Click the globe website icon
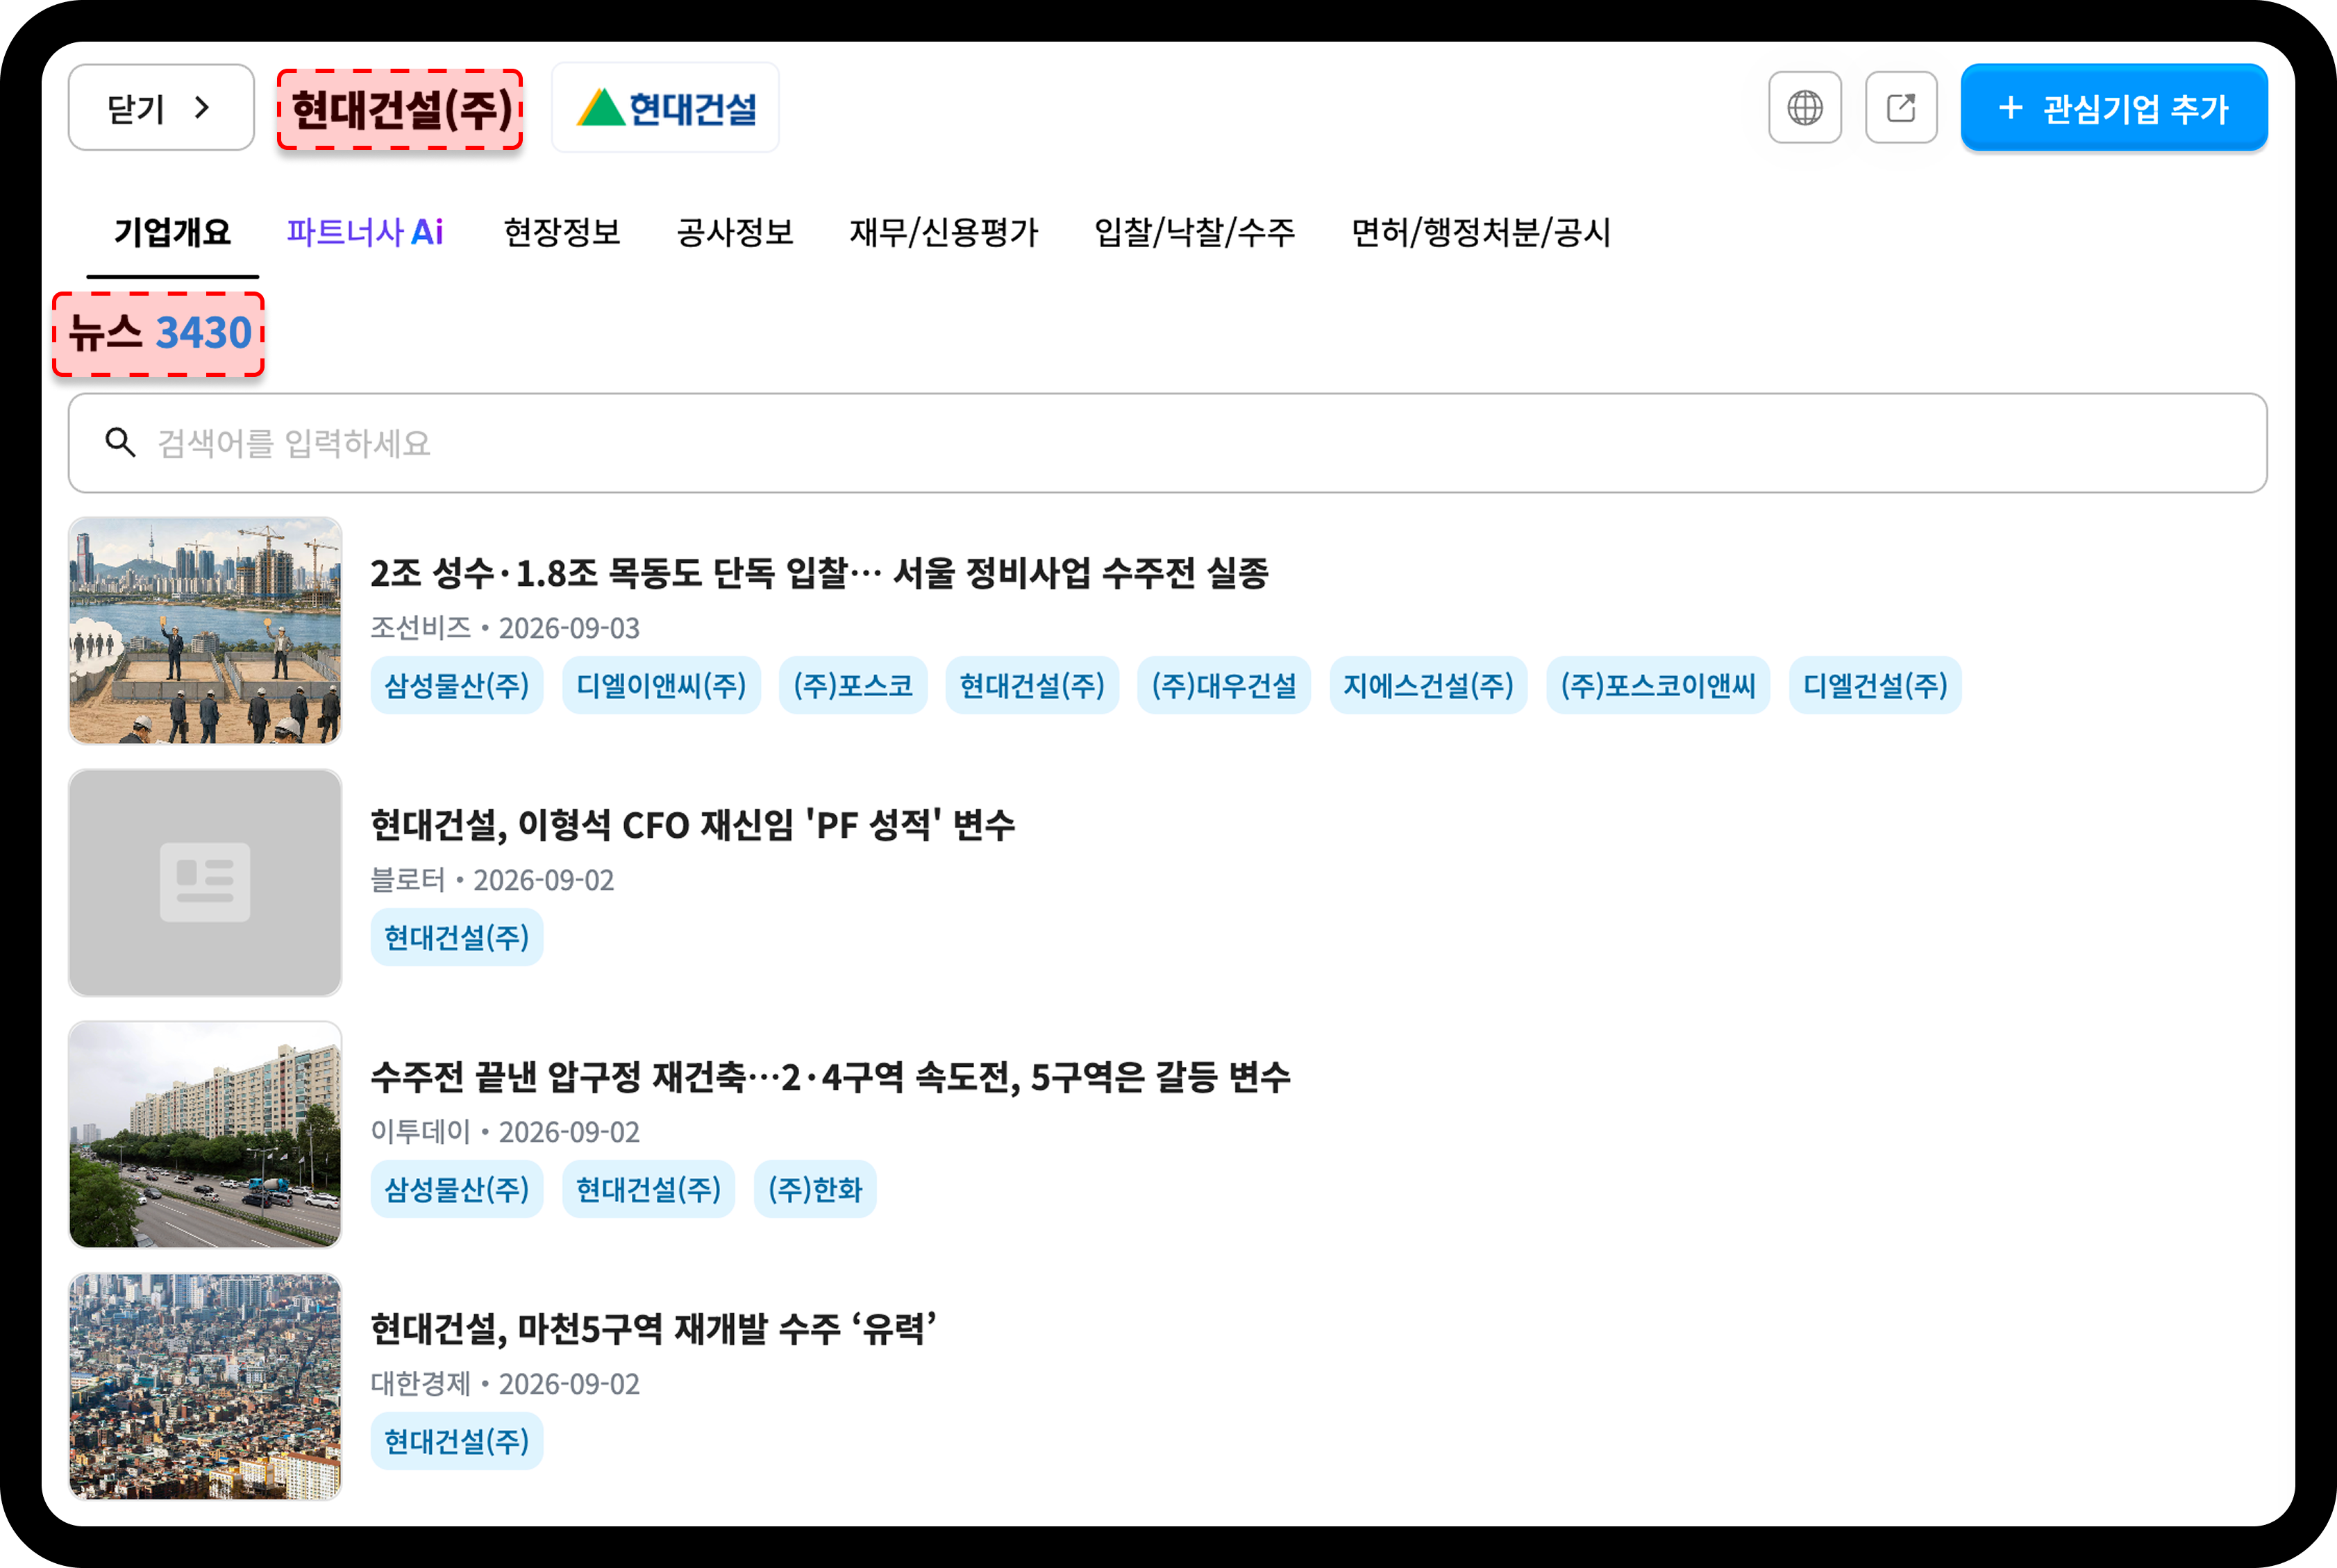Image resolution: width=2337 pixels, height=1568 pixels. pos(1804,108)
